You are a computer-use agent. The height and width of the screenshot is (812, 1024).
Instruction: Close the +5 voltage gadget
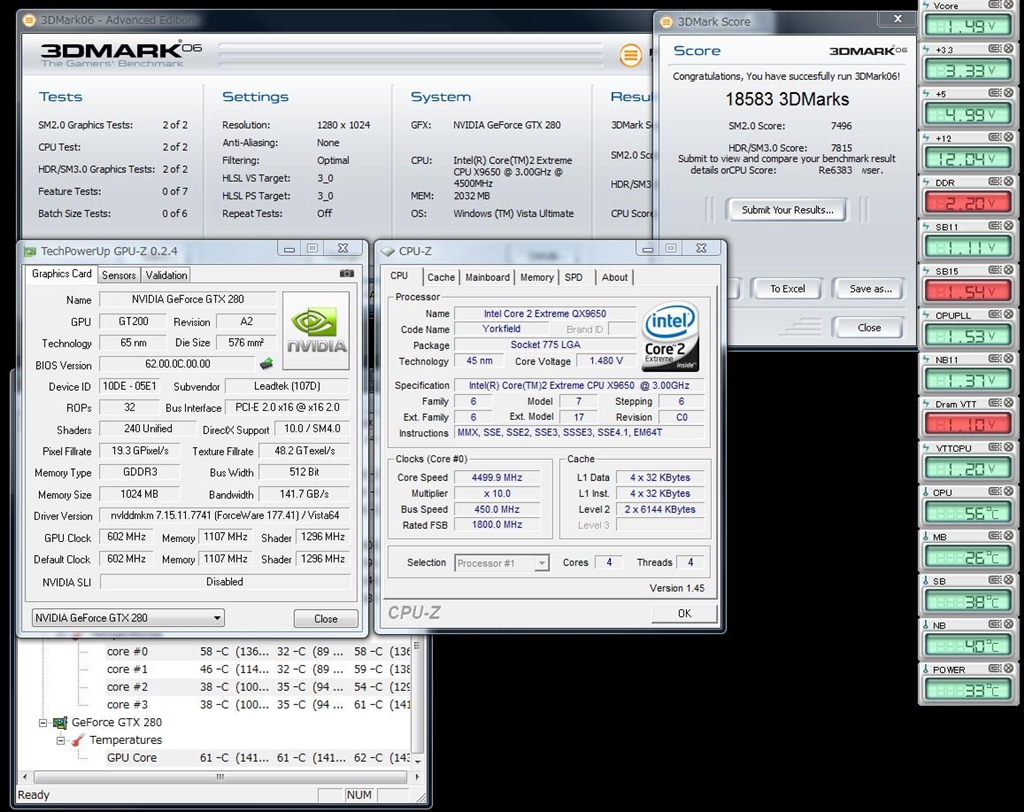(1009, 93)
